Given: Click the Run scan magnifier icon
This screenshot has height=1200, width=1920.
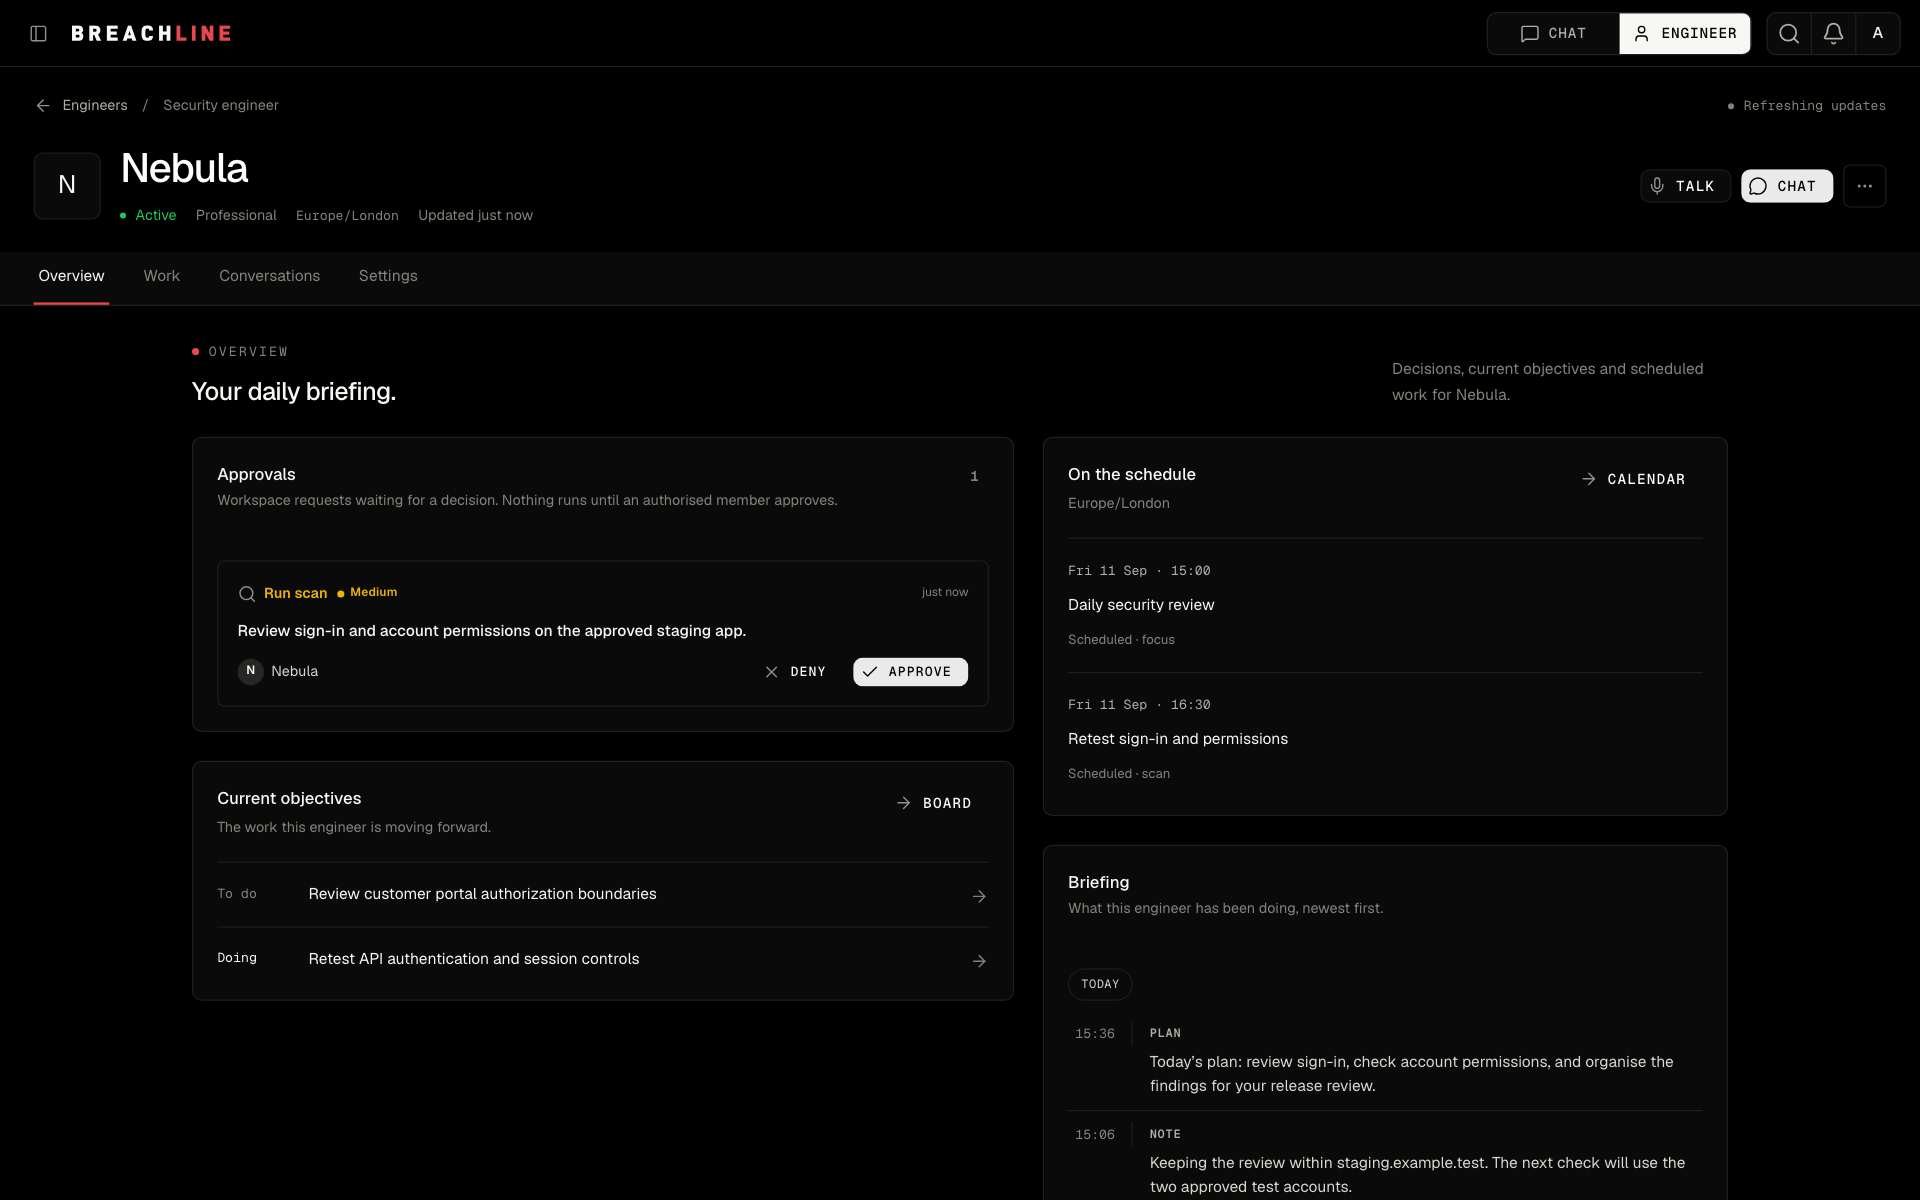Looking at the screenshot, I should 247,594.
